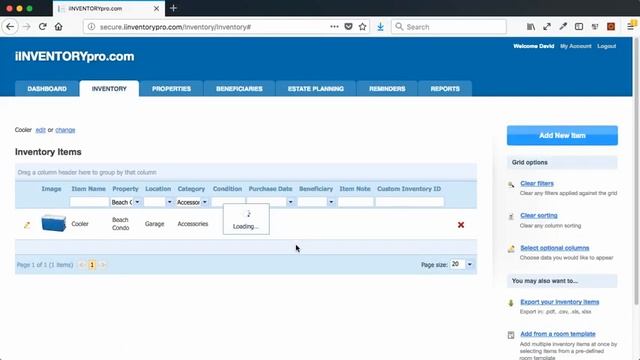Go back with the browser back arrow
The image size is (640, 360).
tap(10, 27)
